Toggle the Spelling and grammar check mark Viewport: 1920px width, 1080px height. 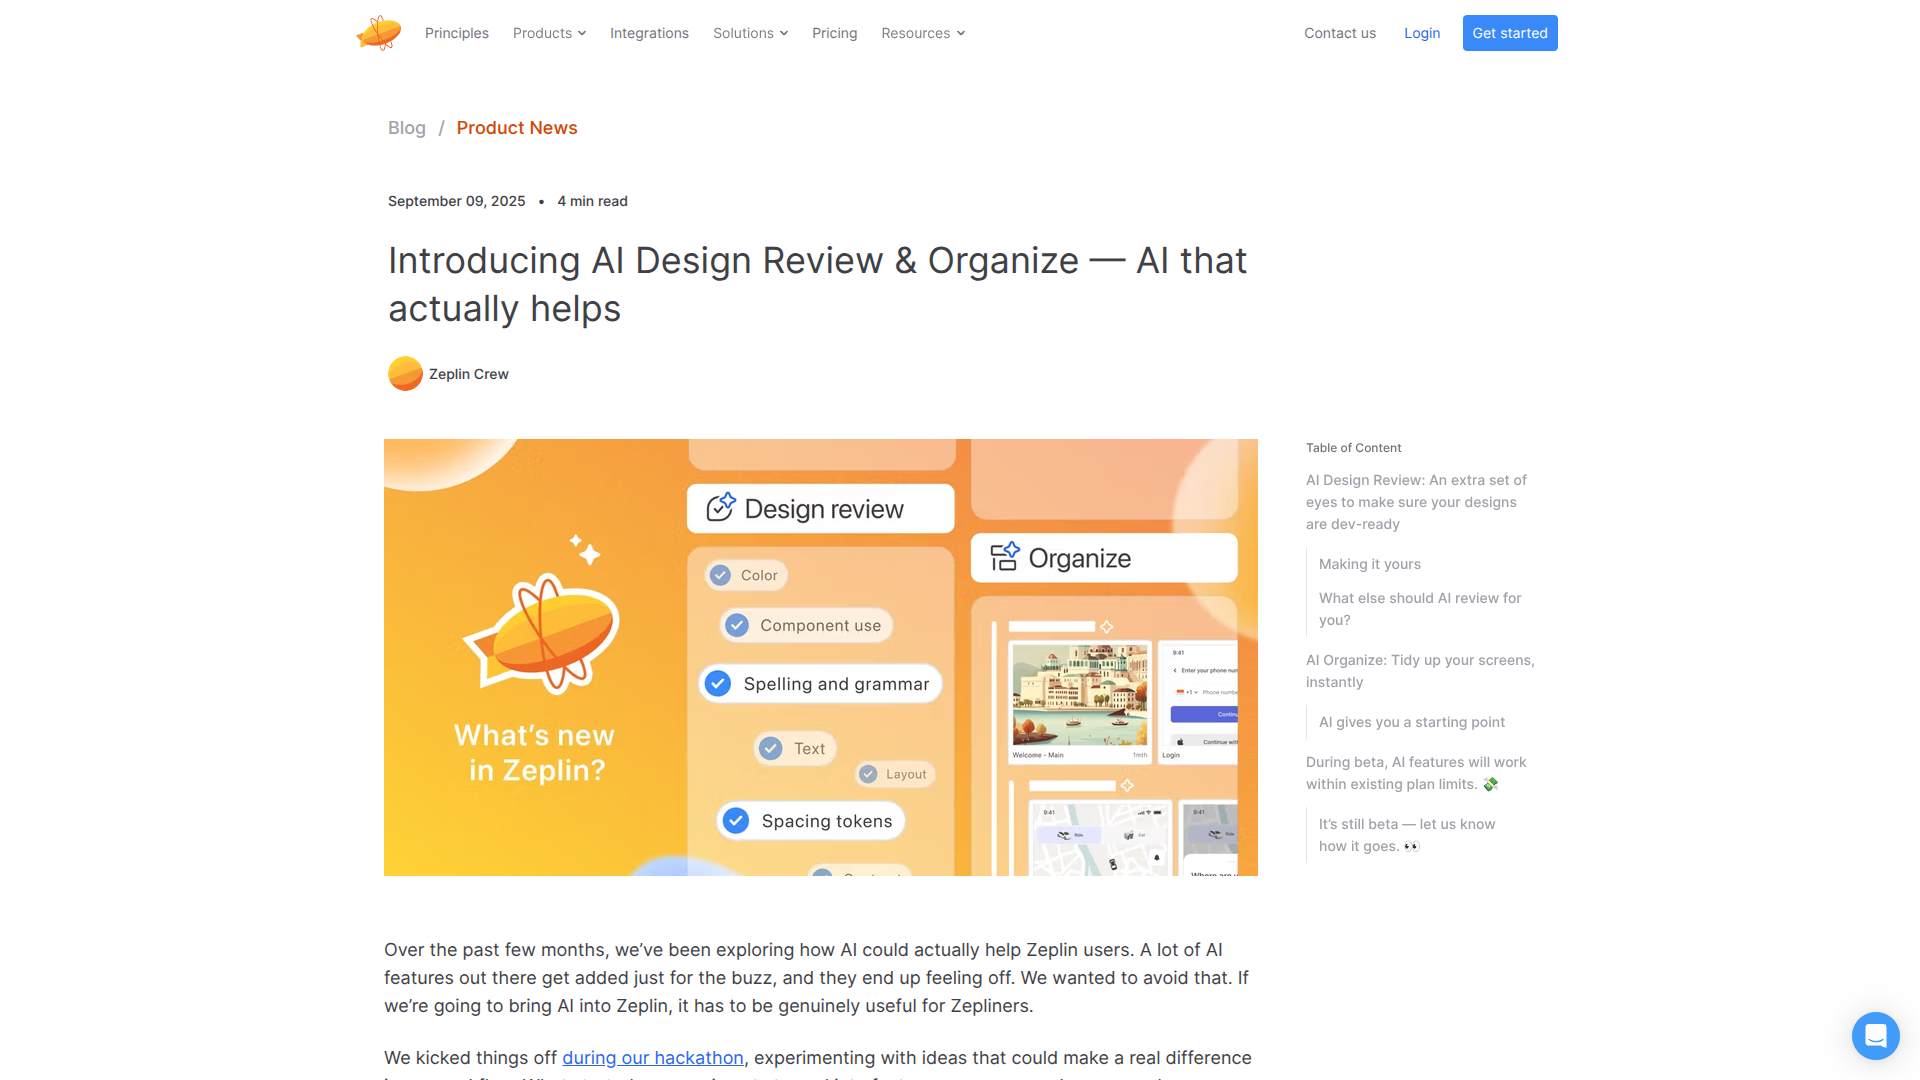pyautogui.click(x=717, y=683)
